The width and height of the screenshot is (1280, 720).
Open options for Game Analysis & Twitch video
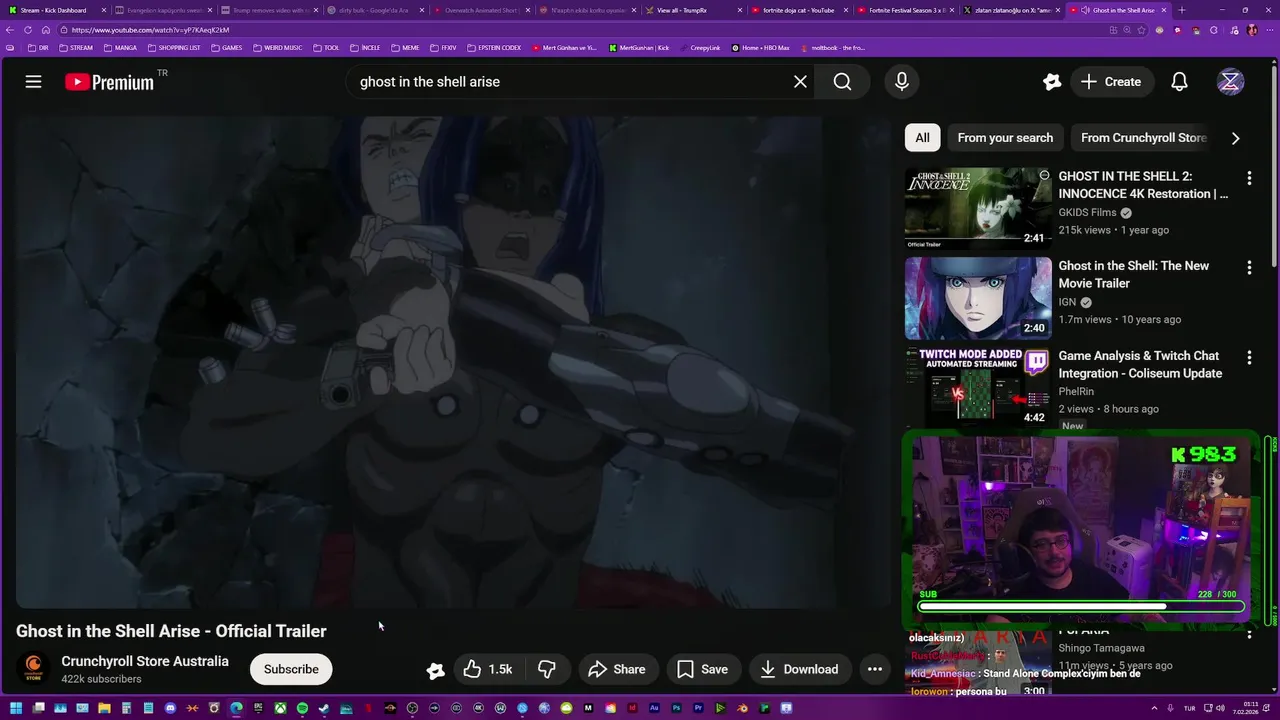[1249, 358]
